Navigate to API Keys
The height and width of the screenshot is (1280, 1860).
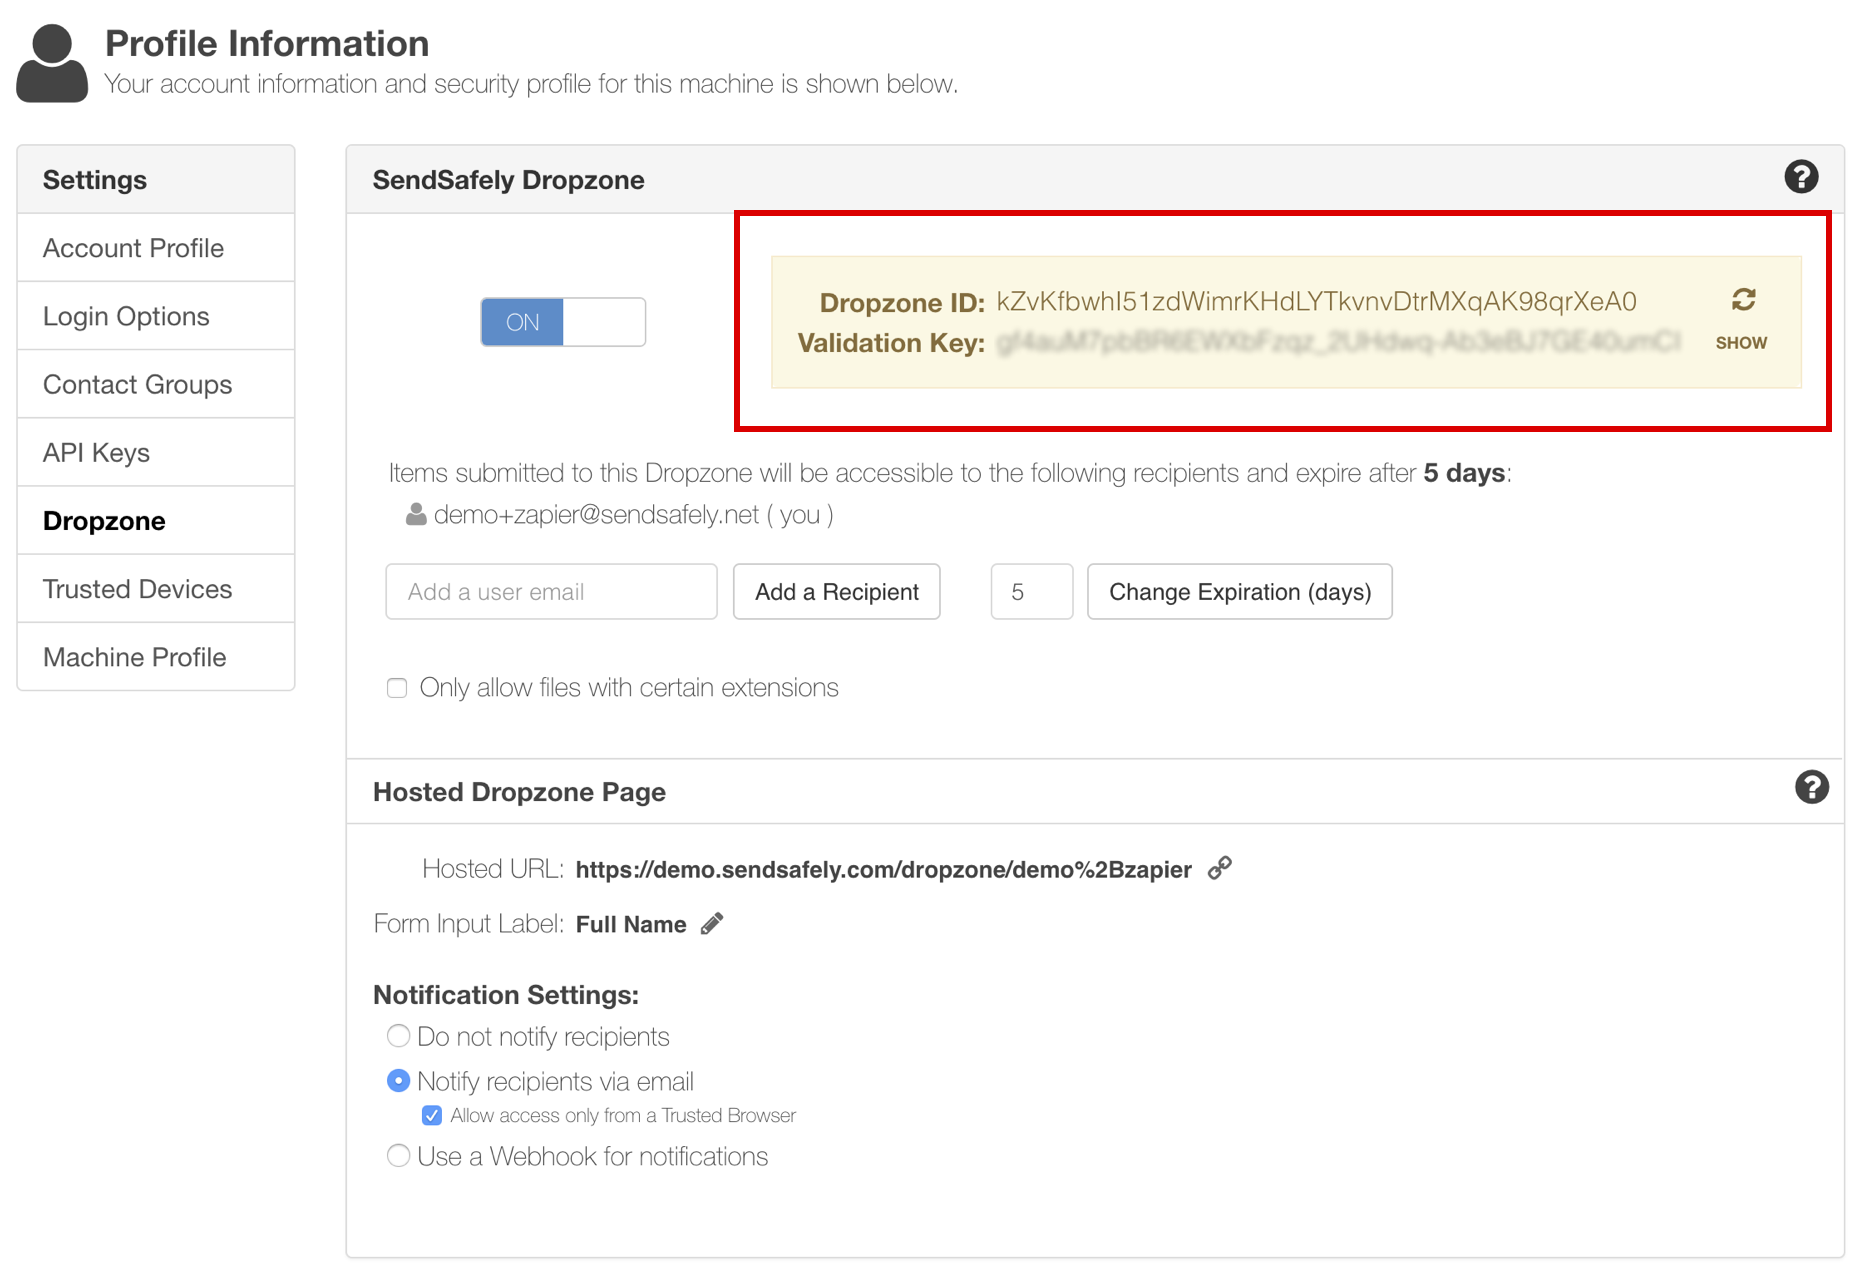pos(156,452)
